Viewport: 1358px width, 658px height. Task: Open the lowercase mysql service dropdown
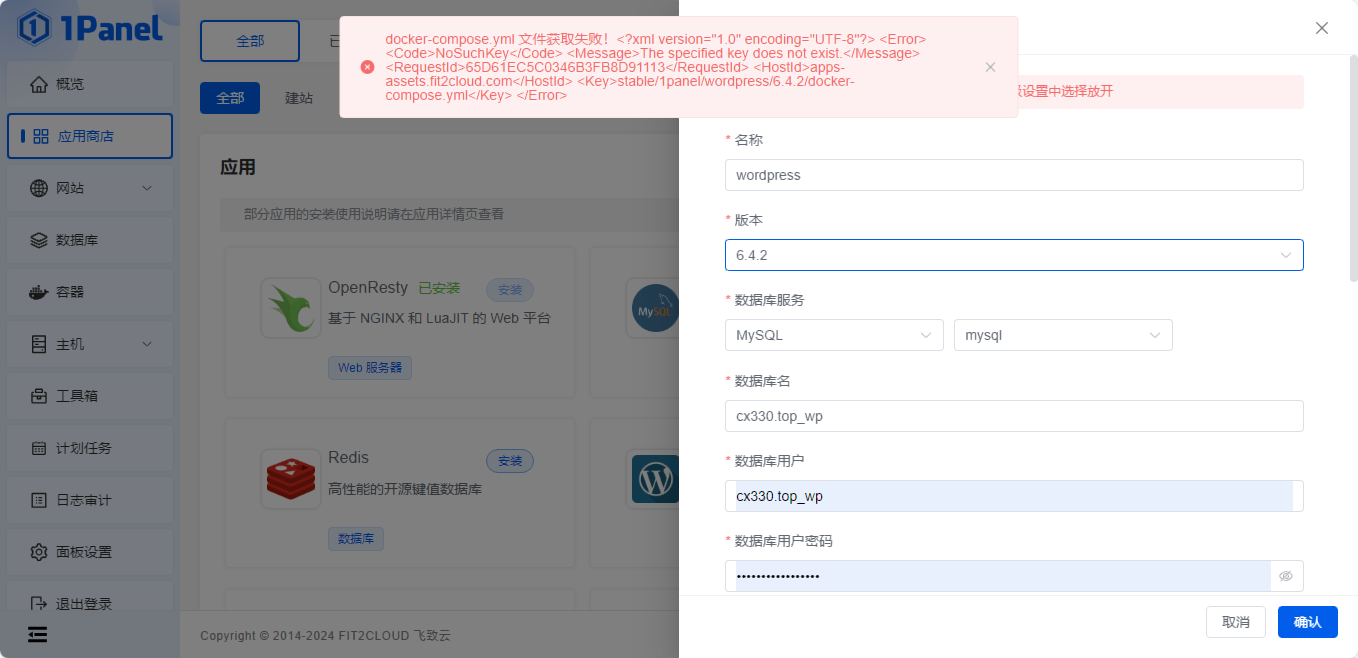[1063, 336]
